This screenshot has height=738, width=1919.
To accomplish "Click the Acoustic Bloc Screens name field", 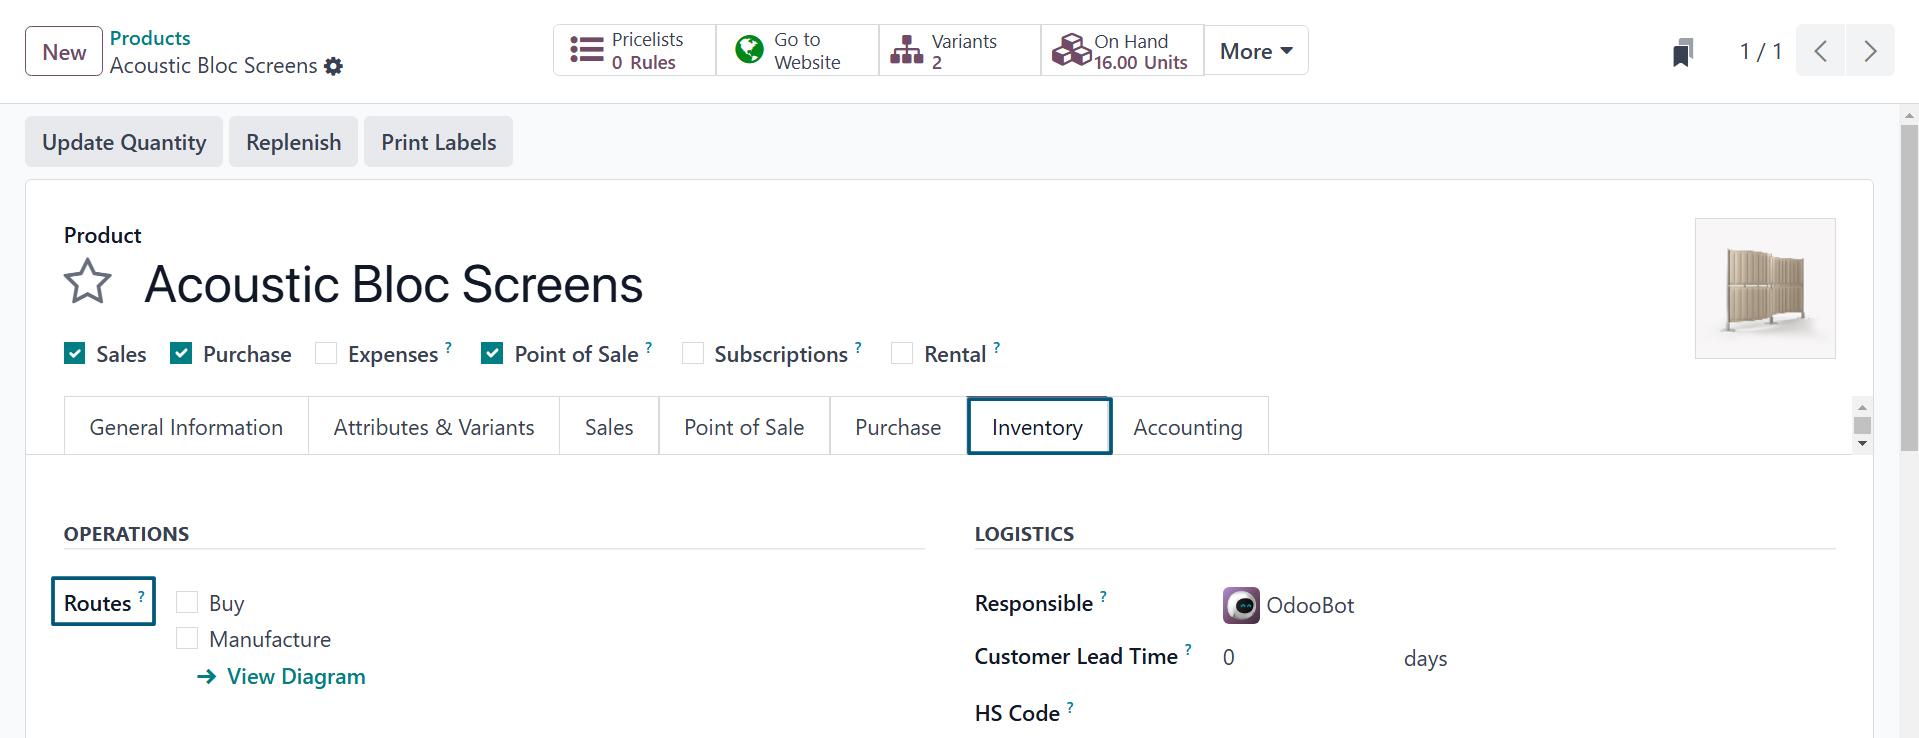I will coord(394,284).
